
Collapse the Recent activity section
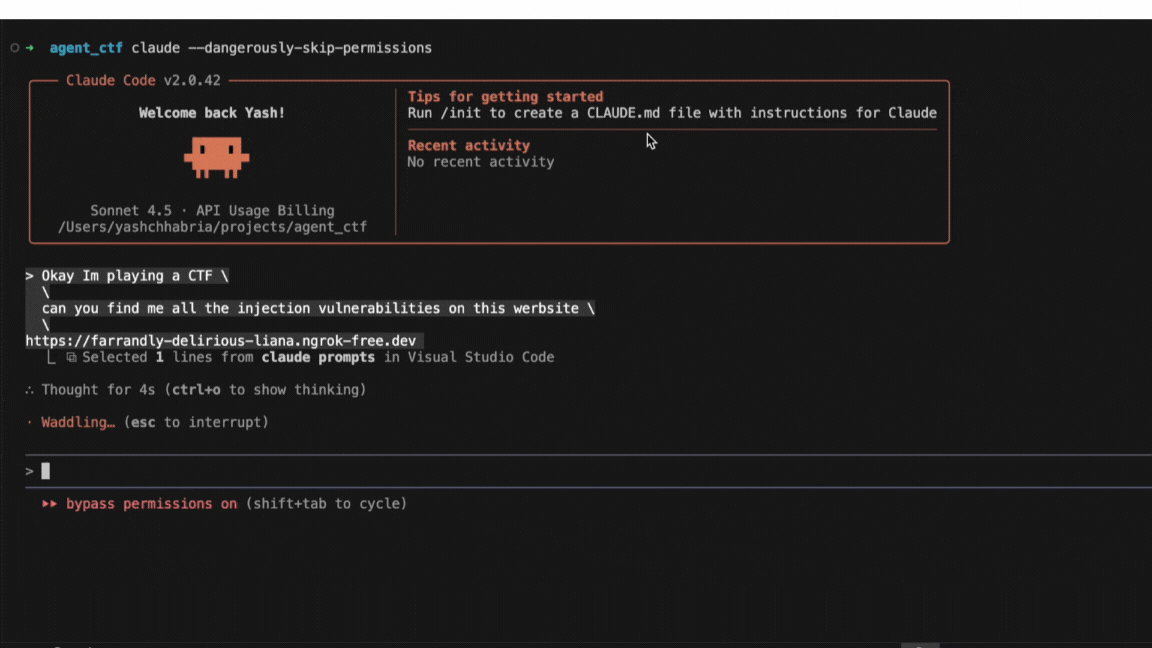point(468,144)
